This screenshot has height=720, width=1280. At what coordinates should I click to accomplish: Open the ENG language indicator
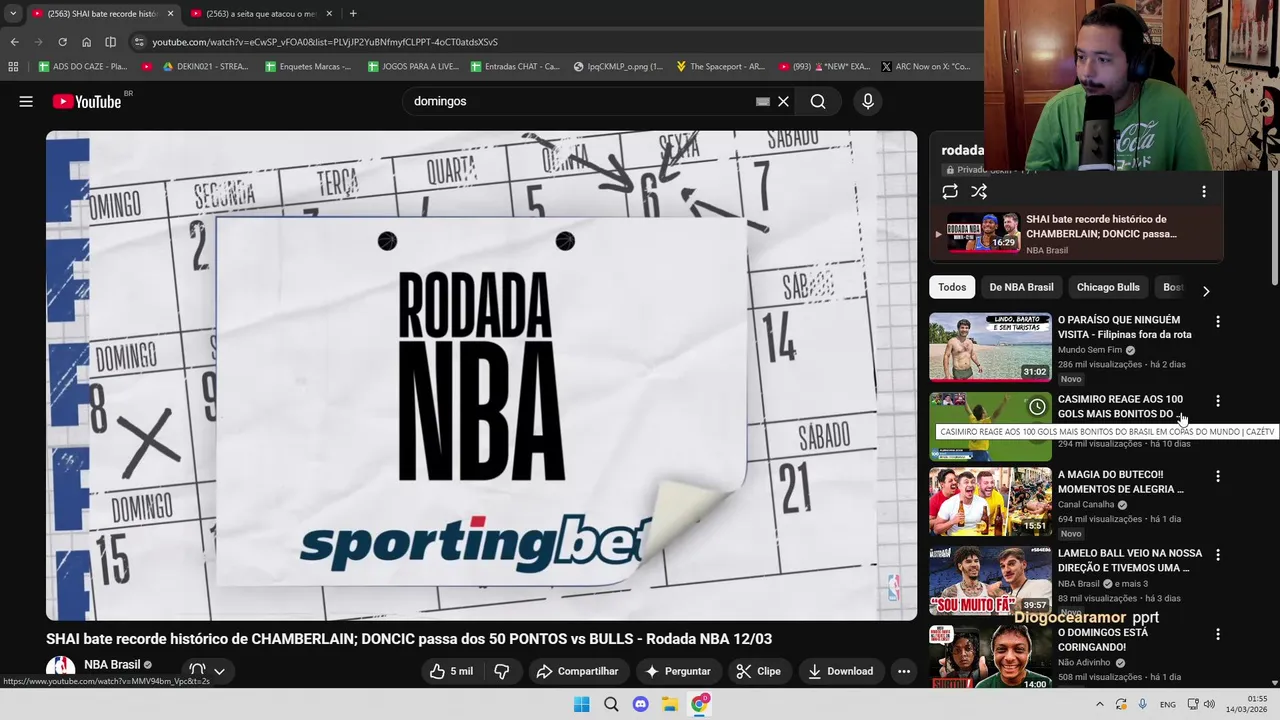1168,704
